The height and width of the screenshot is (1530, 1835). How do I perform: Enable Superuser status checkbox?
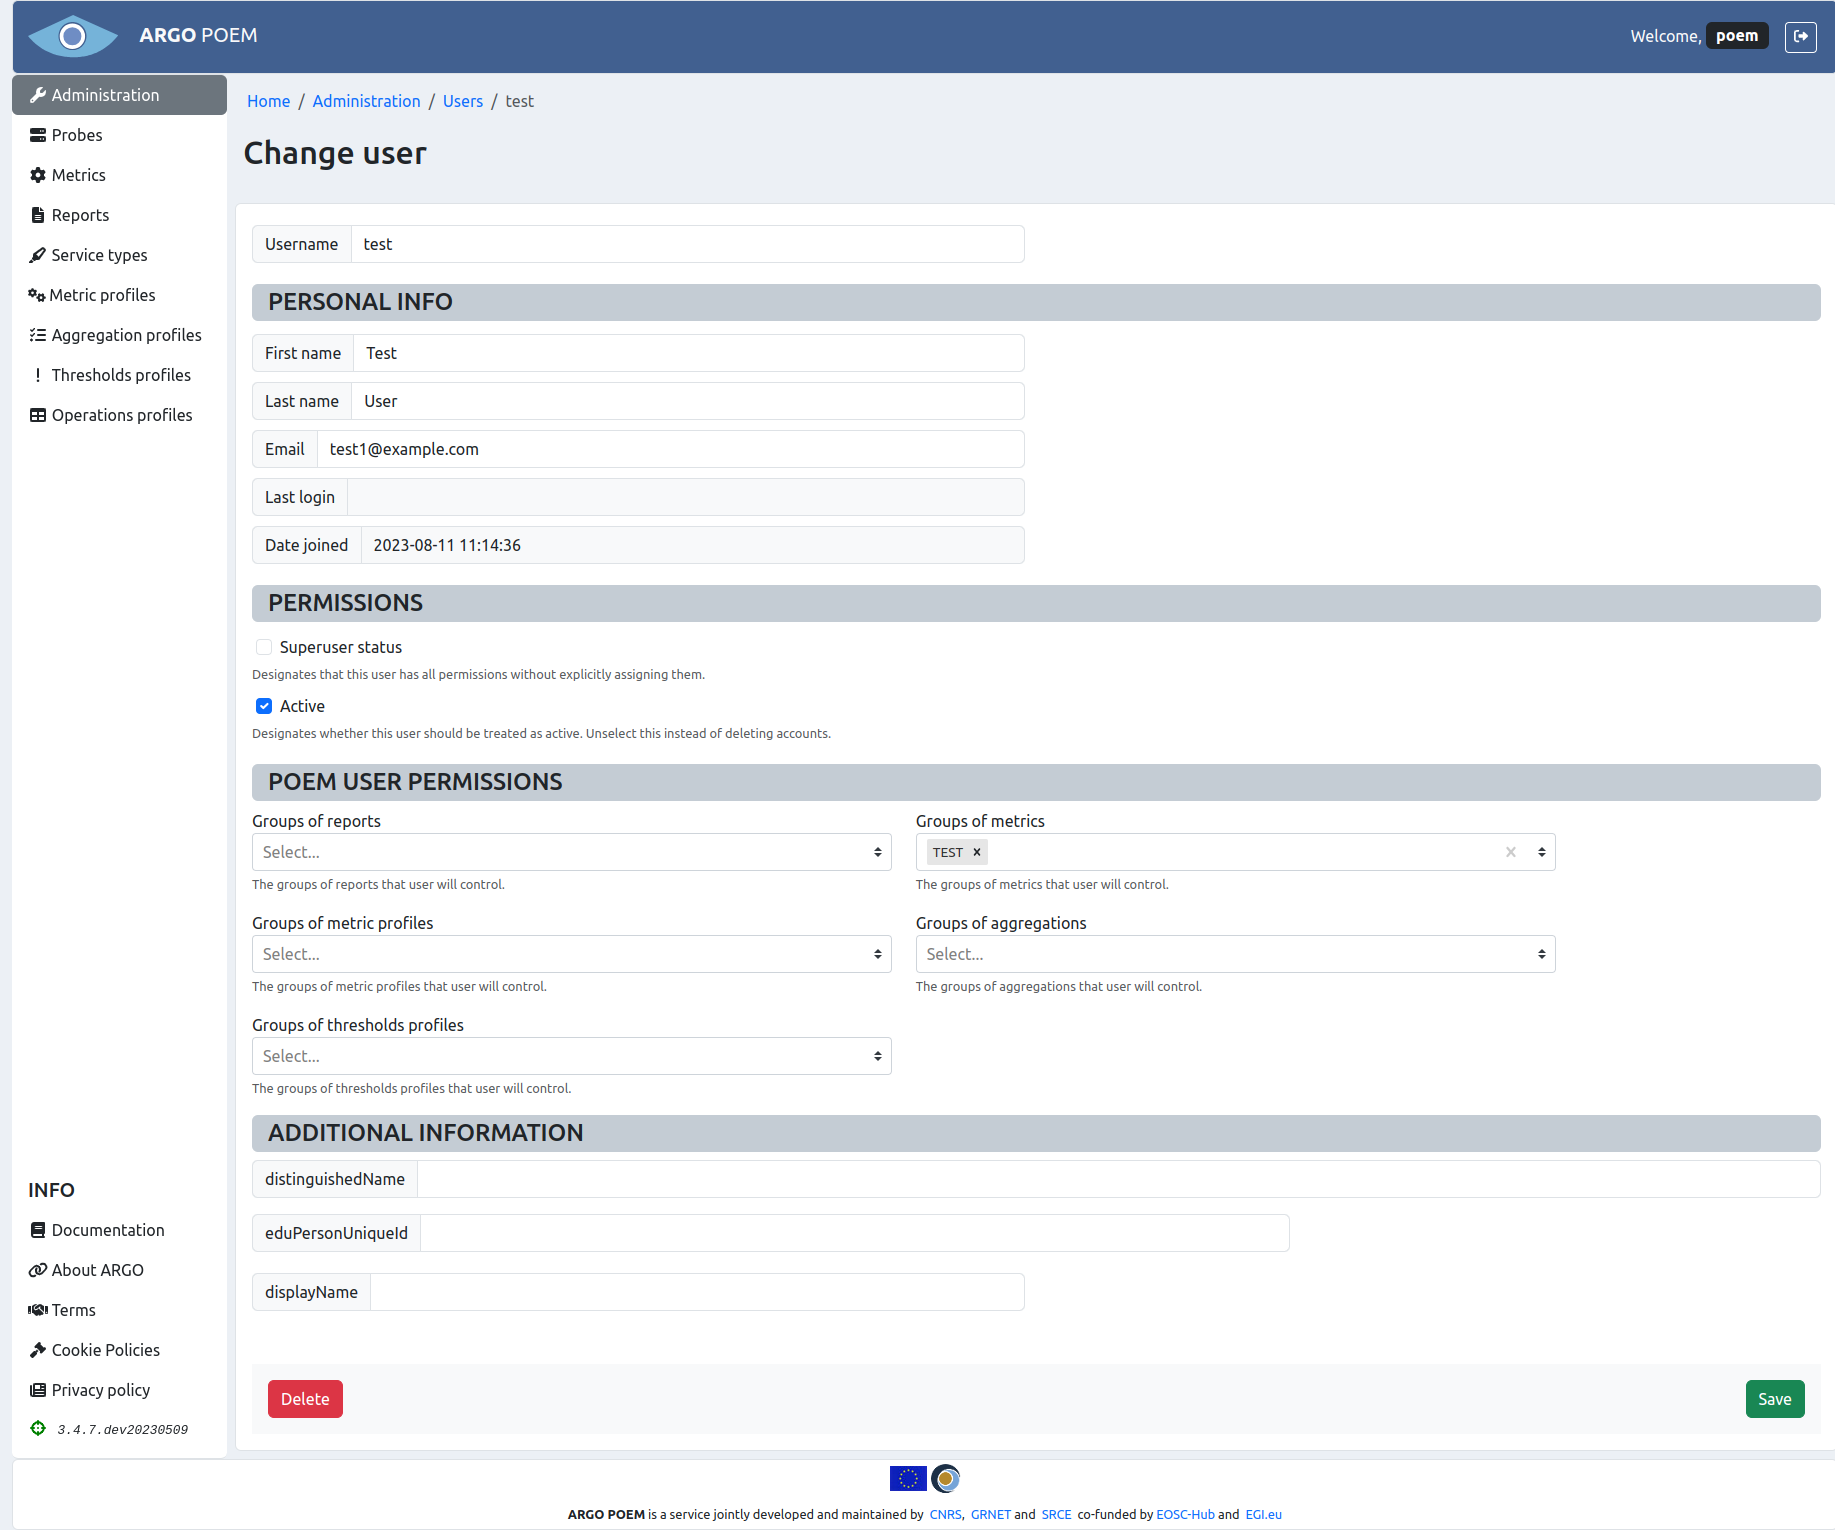pyautogui.click(x=263, y=647)
